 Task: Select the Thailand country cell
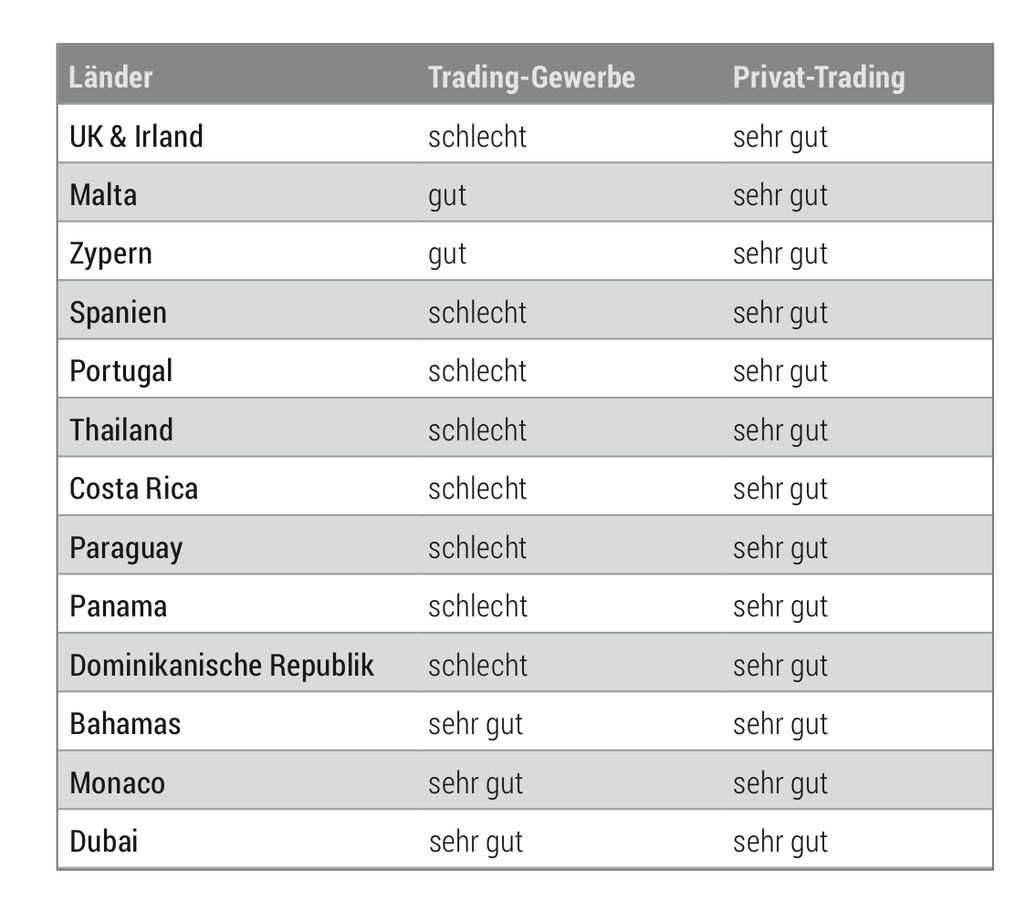[121, 430]
